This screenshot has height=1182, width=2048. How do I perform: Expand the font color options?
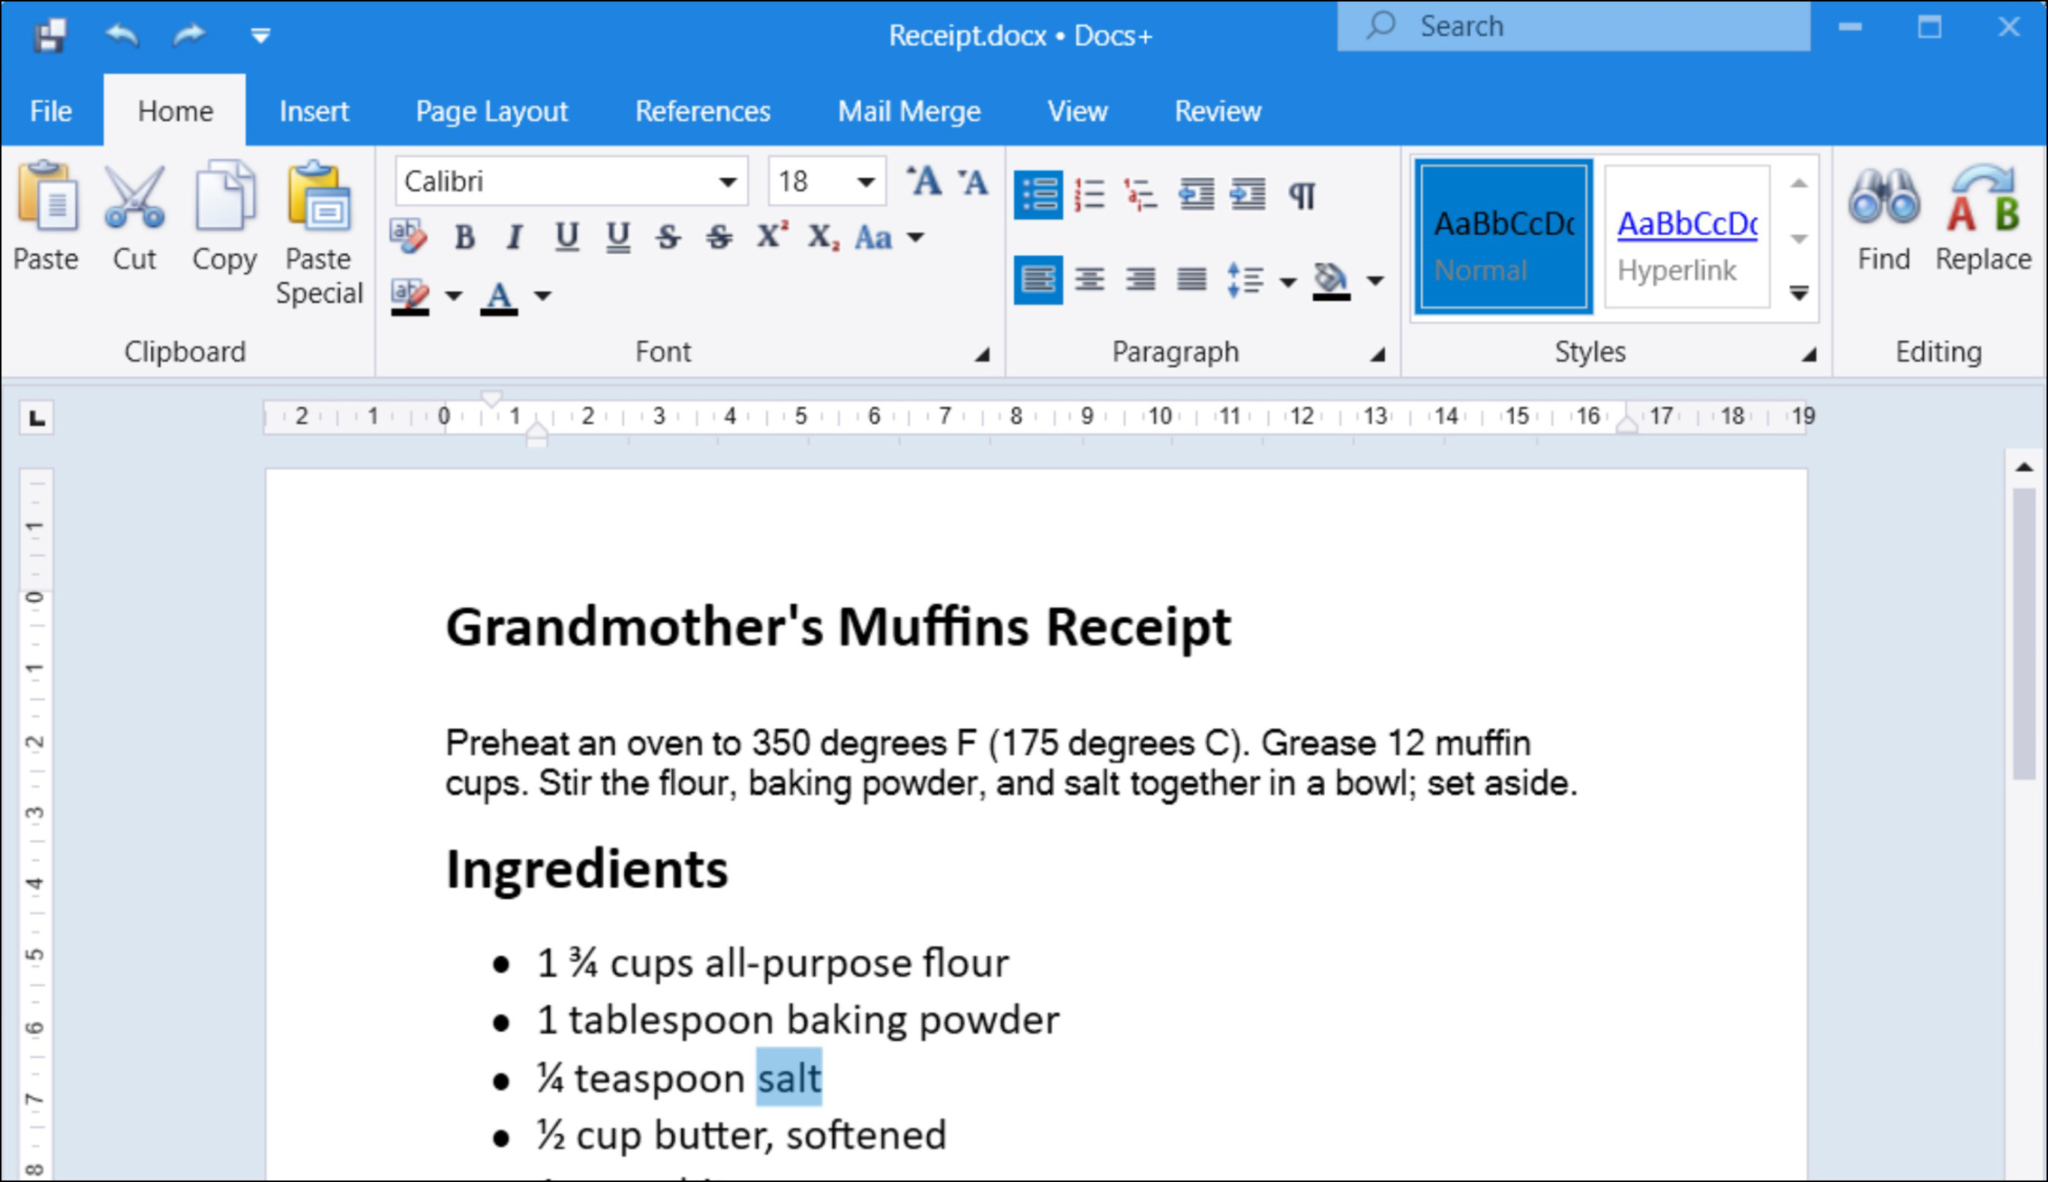pyautogui.click(x=542, y=296)
